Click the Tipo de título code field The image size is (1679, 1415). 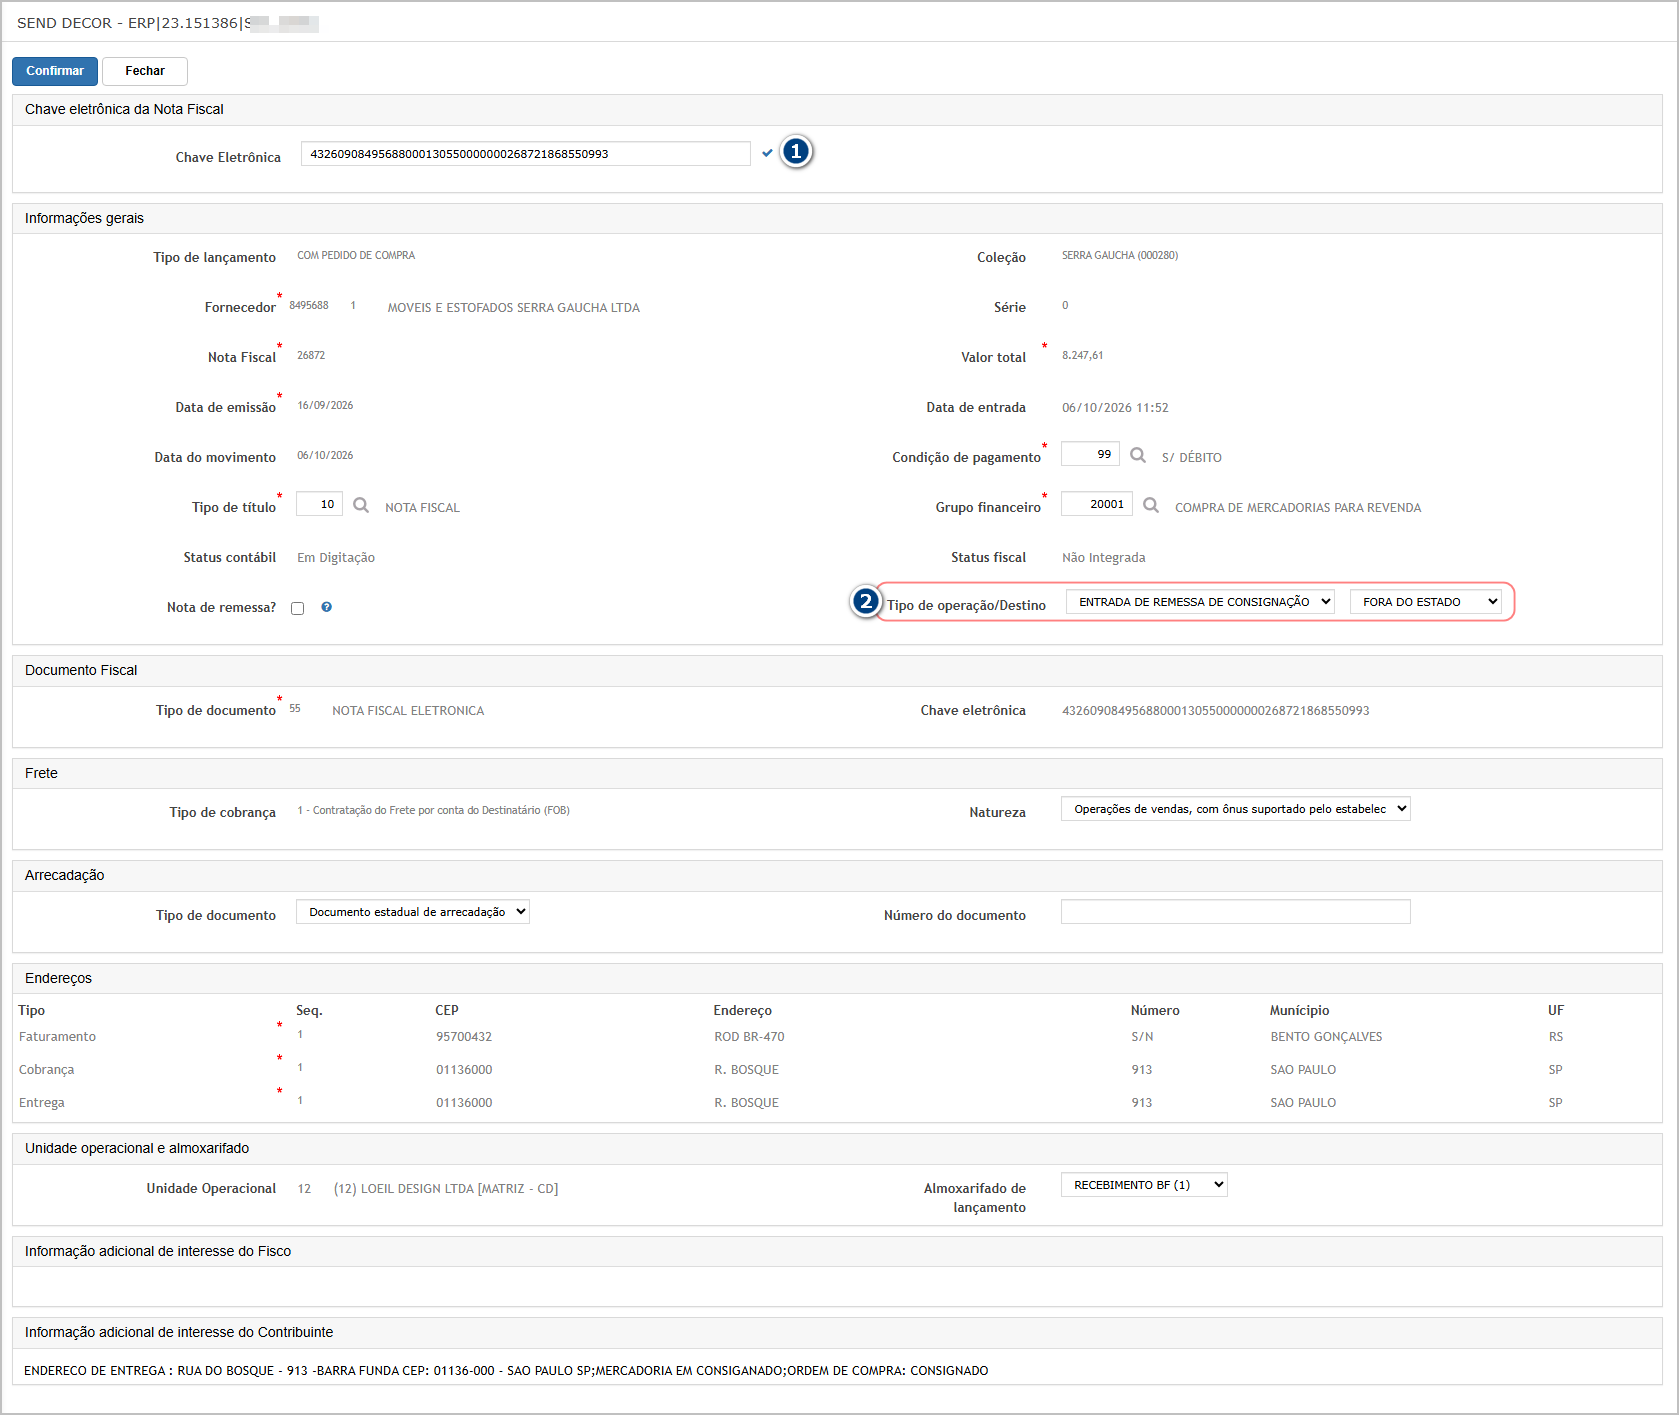pyautogui.click(x=320, y=504)
